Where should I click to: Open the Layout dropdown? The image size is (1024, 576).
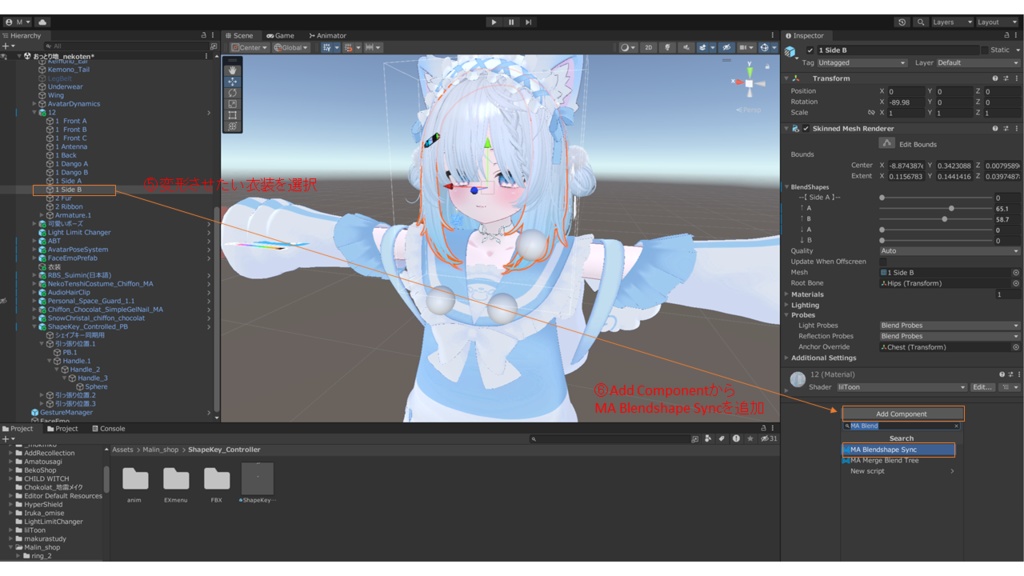997,22
